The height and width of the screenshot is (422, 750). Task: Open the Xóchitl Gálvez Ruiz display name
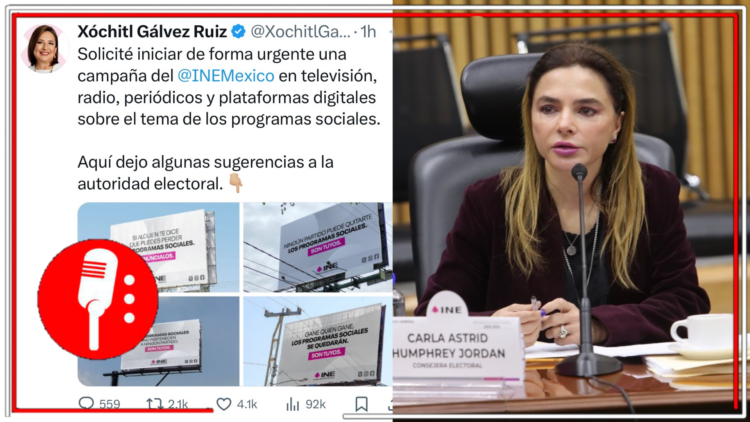[152, 32]
